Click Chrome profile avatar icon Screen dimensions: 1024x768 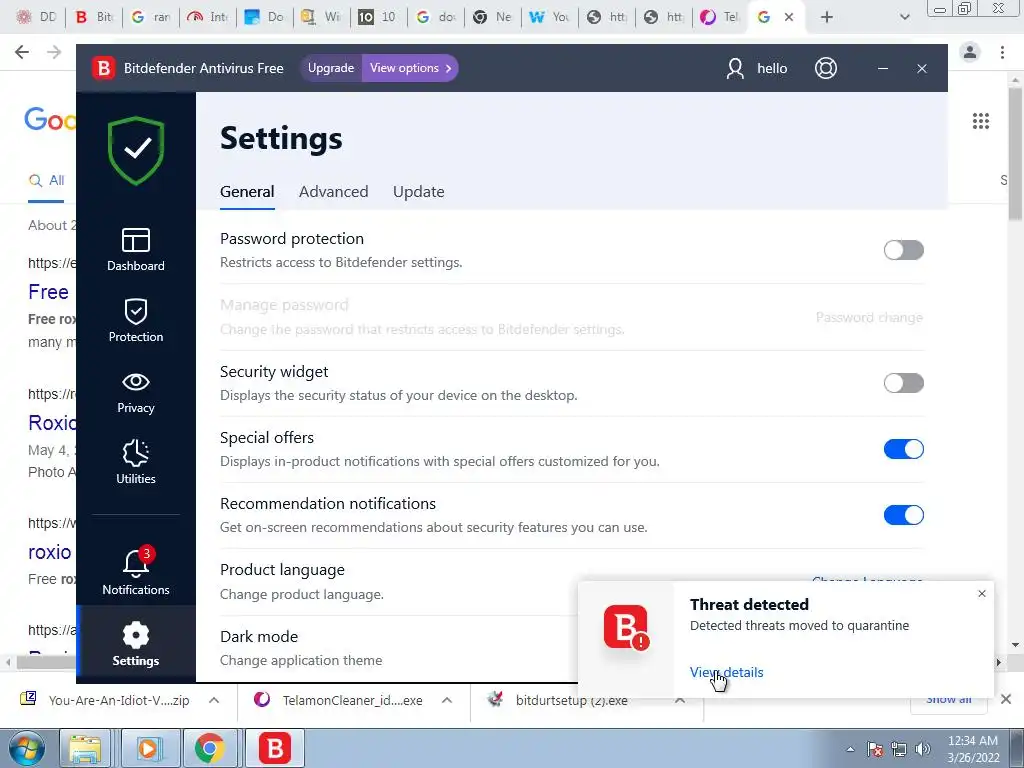pyautogui.click(x=970, y=52)
